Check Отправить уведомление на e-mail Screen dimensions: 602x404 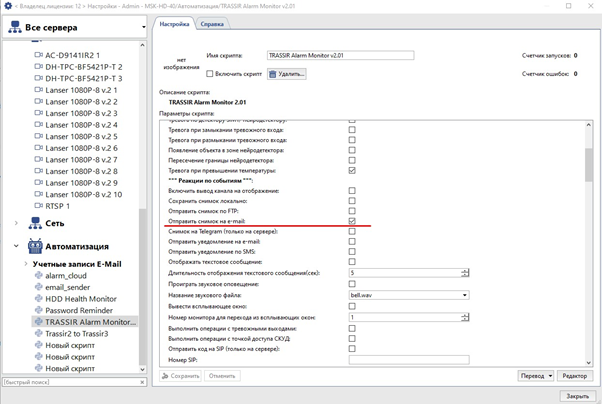click(x=352, y=241)
